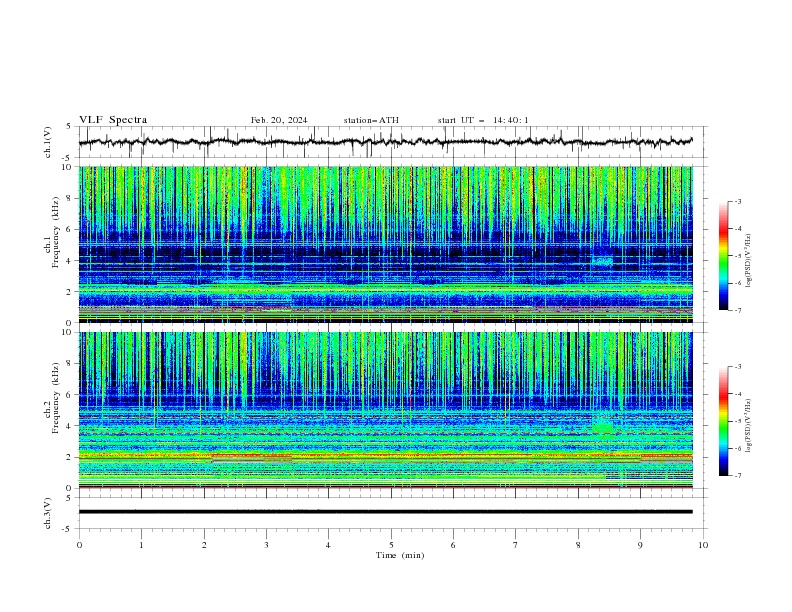Viewport: 792px width, 612px height.
Task: Click tick label '10' on the Time axis
Action: click(x=703, y=545)
